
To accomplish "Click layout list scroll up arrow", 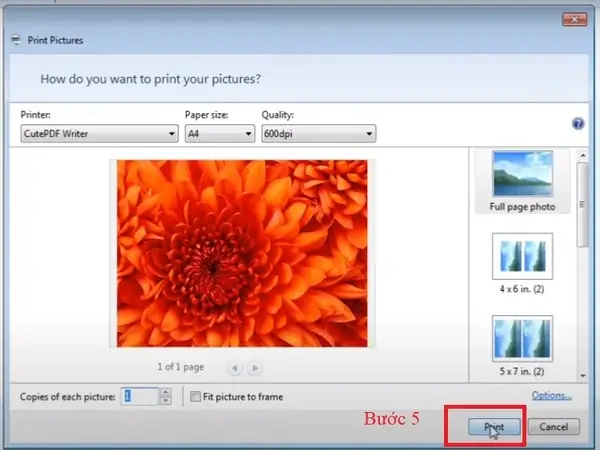I will (583, 155).
